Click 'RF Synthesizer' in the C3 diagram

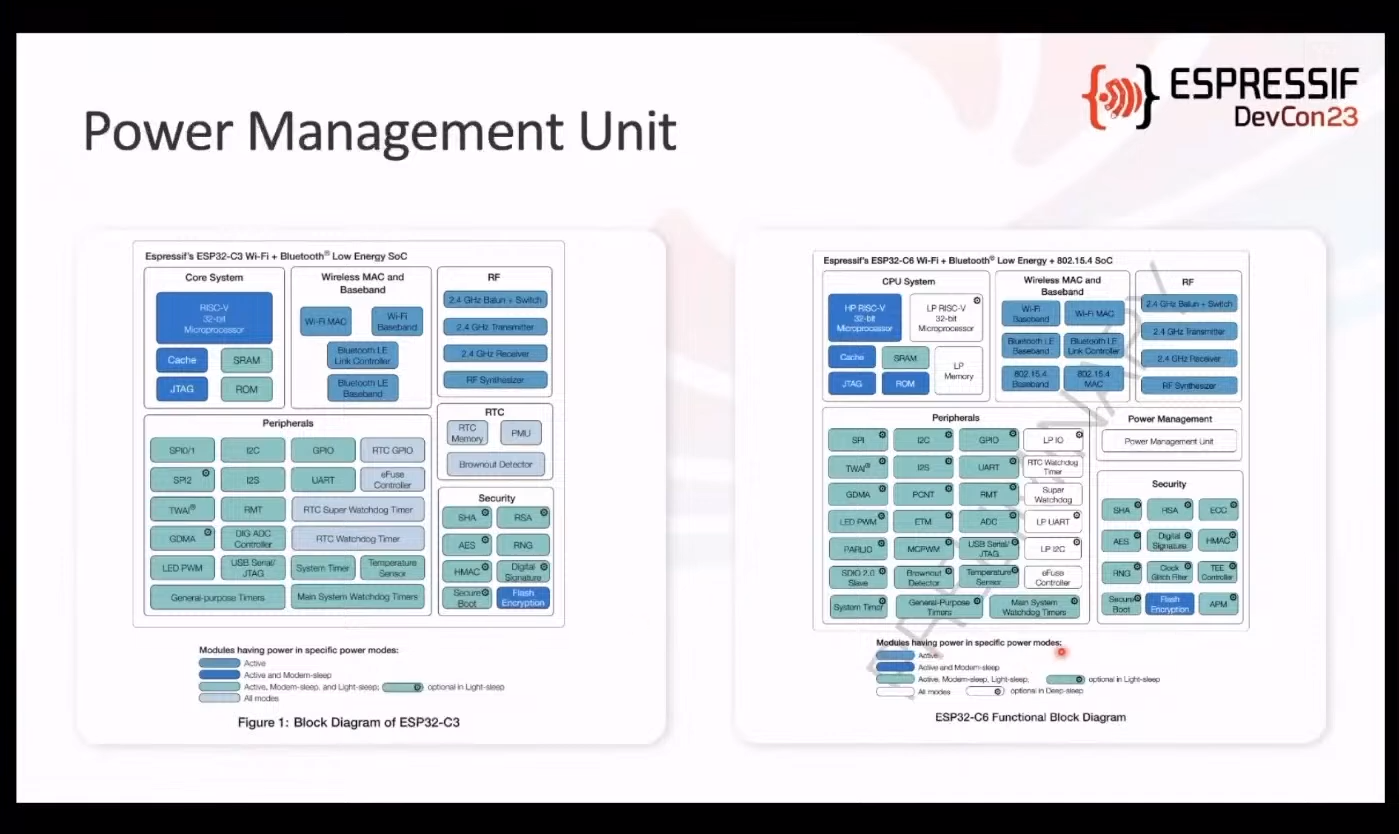point(497,380)
